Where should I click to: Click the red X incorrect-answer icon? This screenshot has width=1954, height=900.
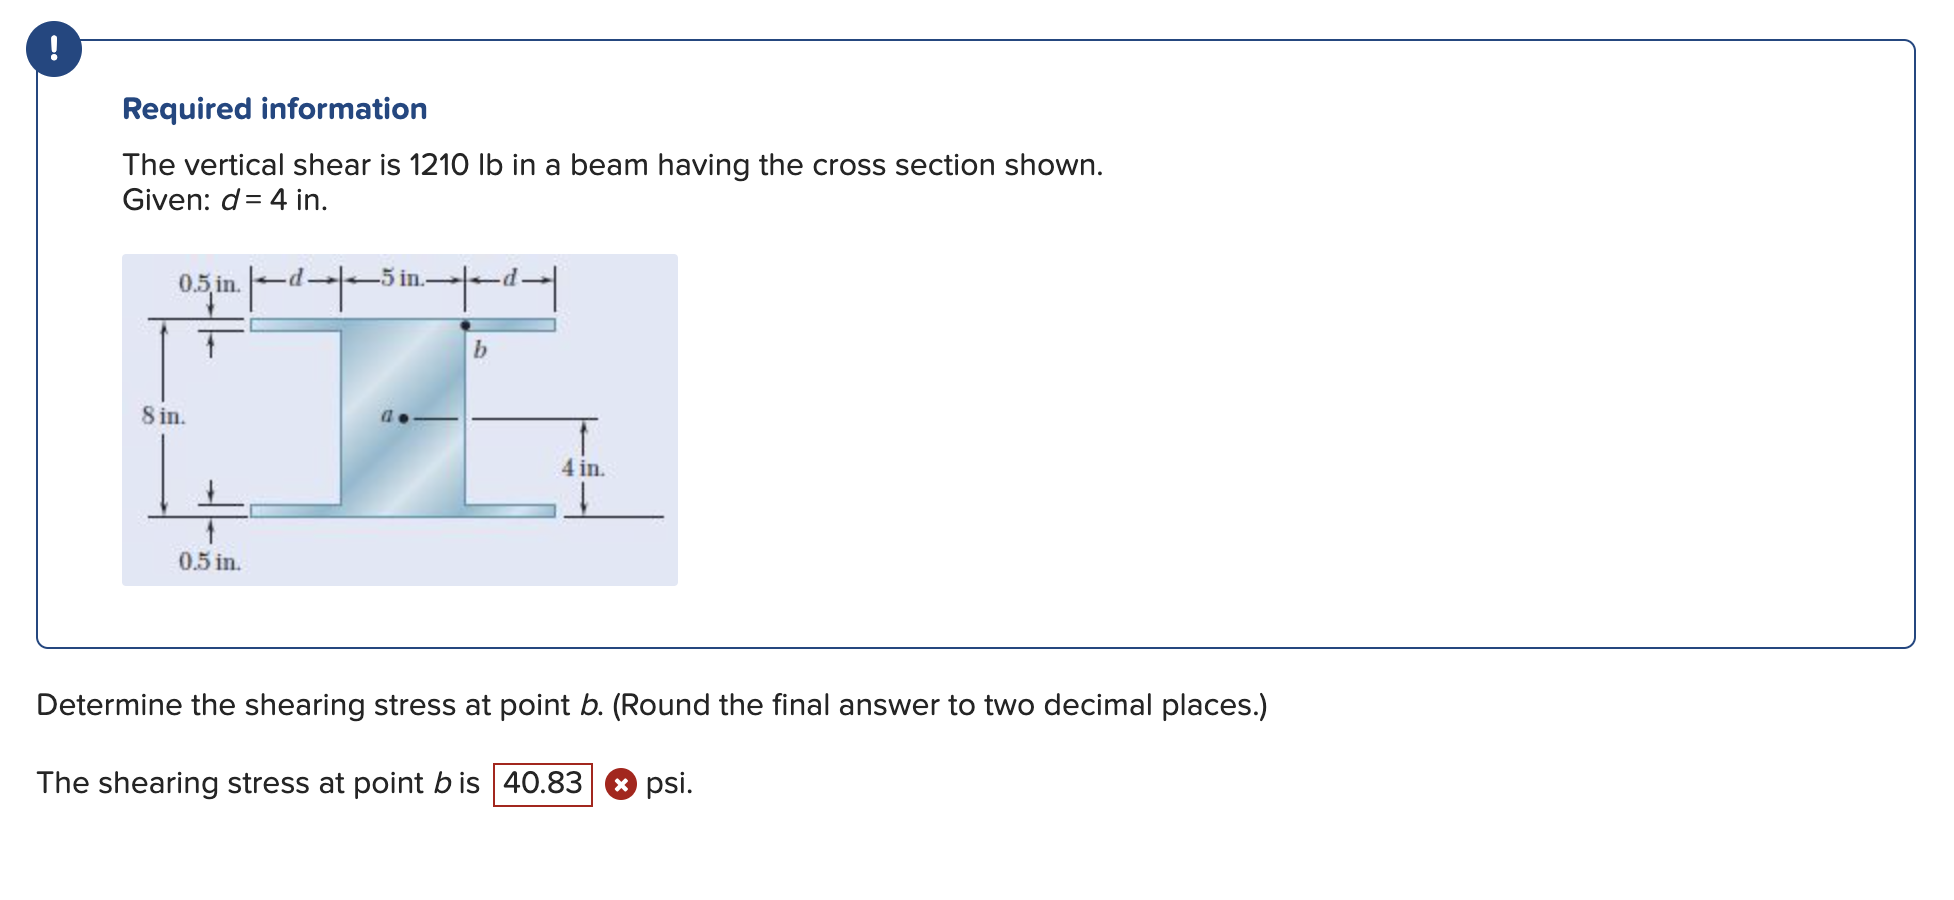[x=622, y=784]
